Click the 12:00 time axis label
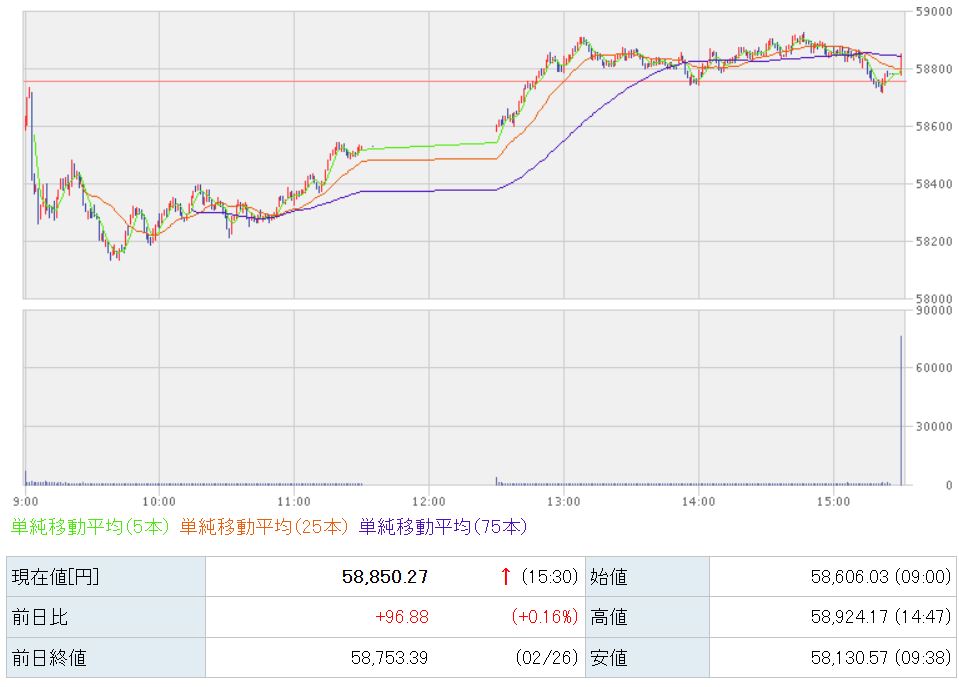 tap(428, 500)
